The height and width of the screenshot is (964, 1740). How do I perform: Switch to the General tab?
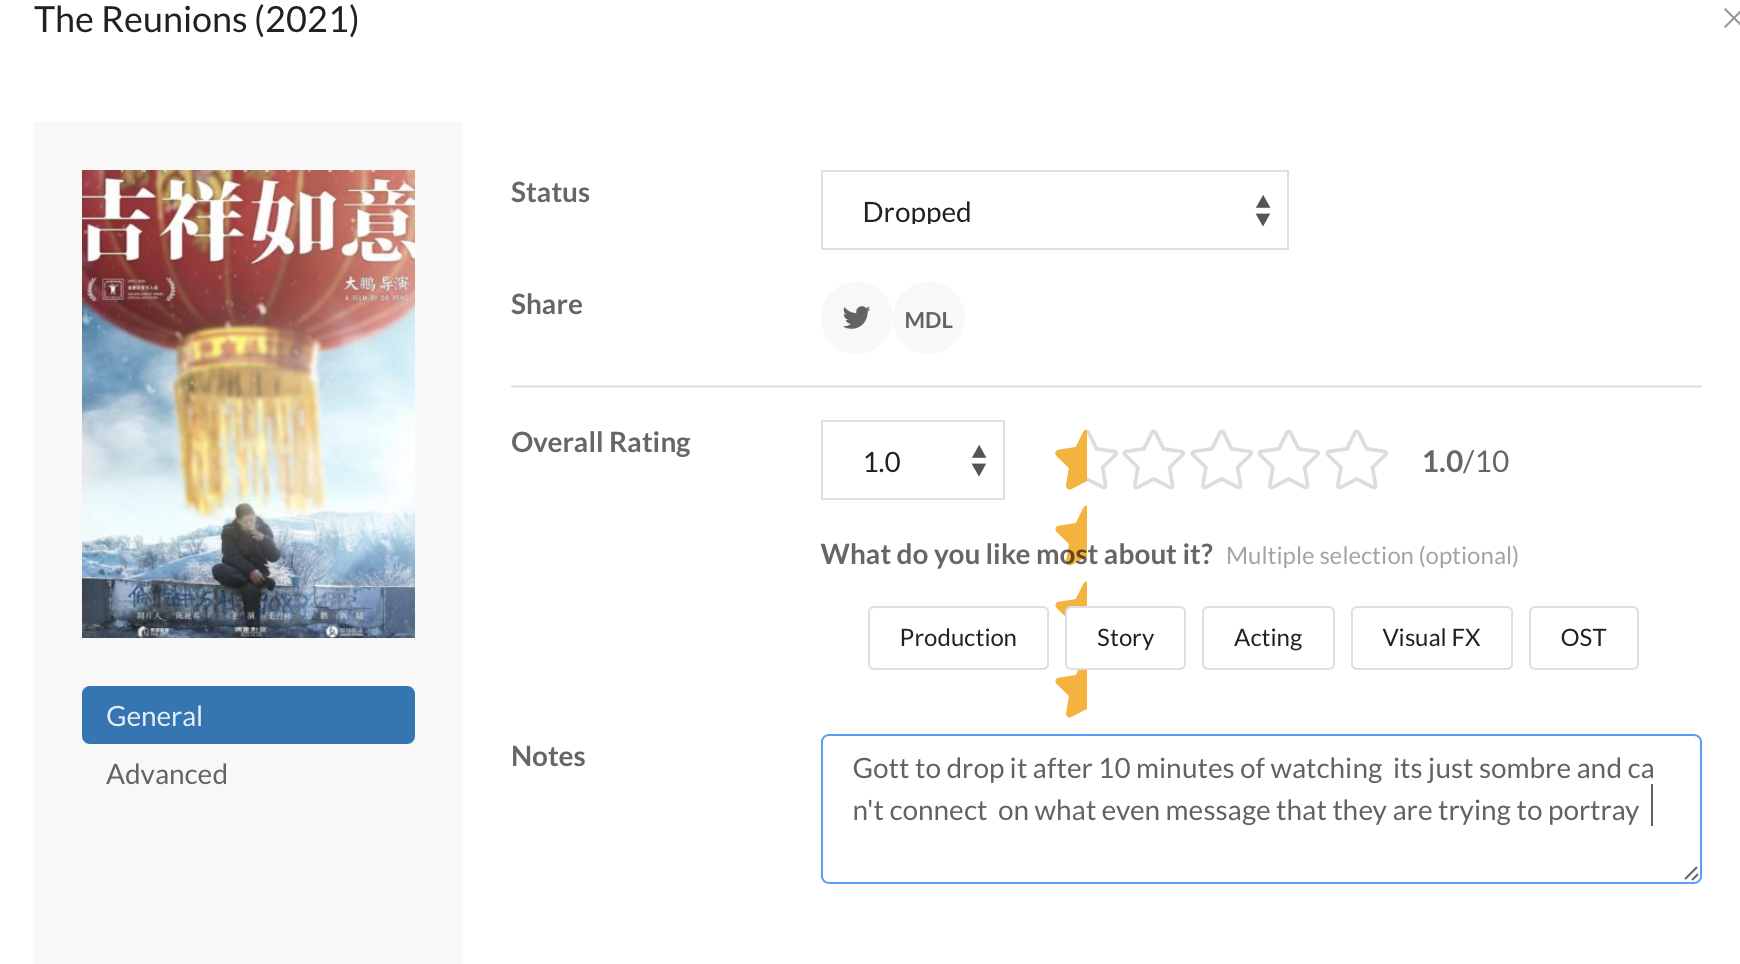coord(248,715)
